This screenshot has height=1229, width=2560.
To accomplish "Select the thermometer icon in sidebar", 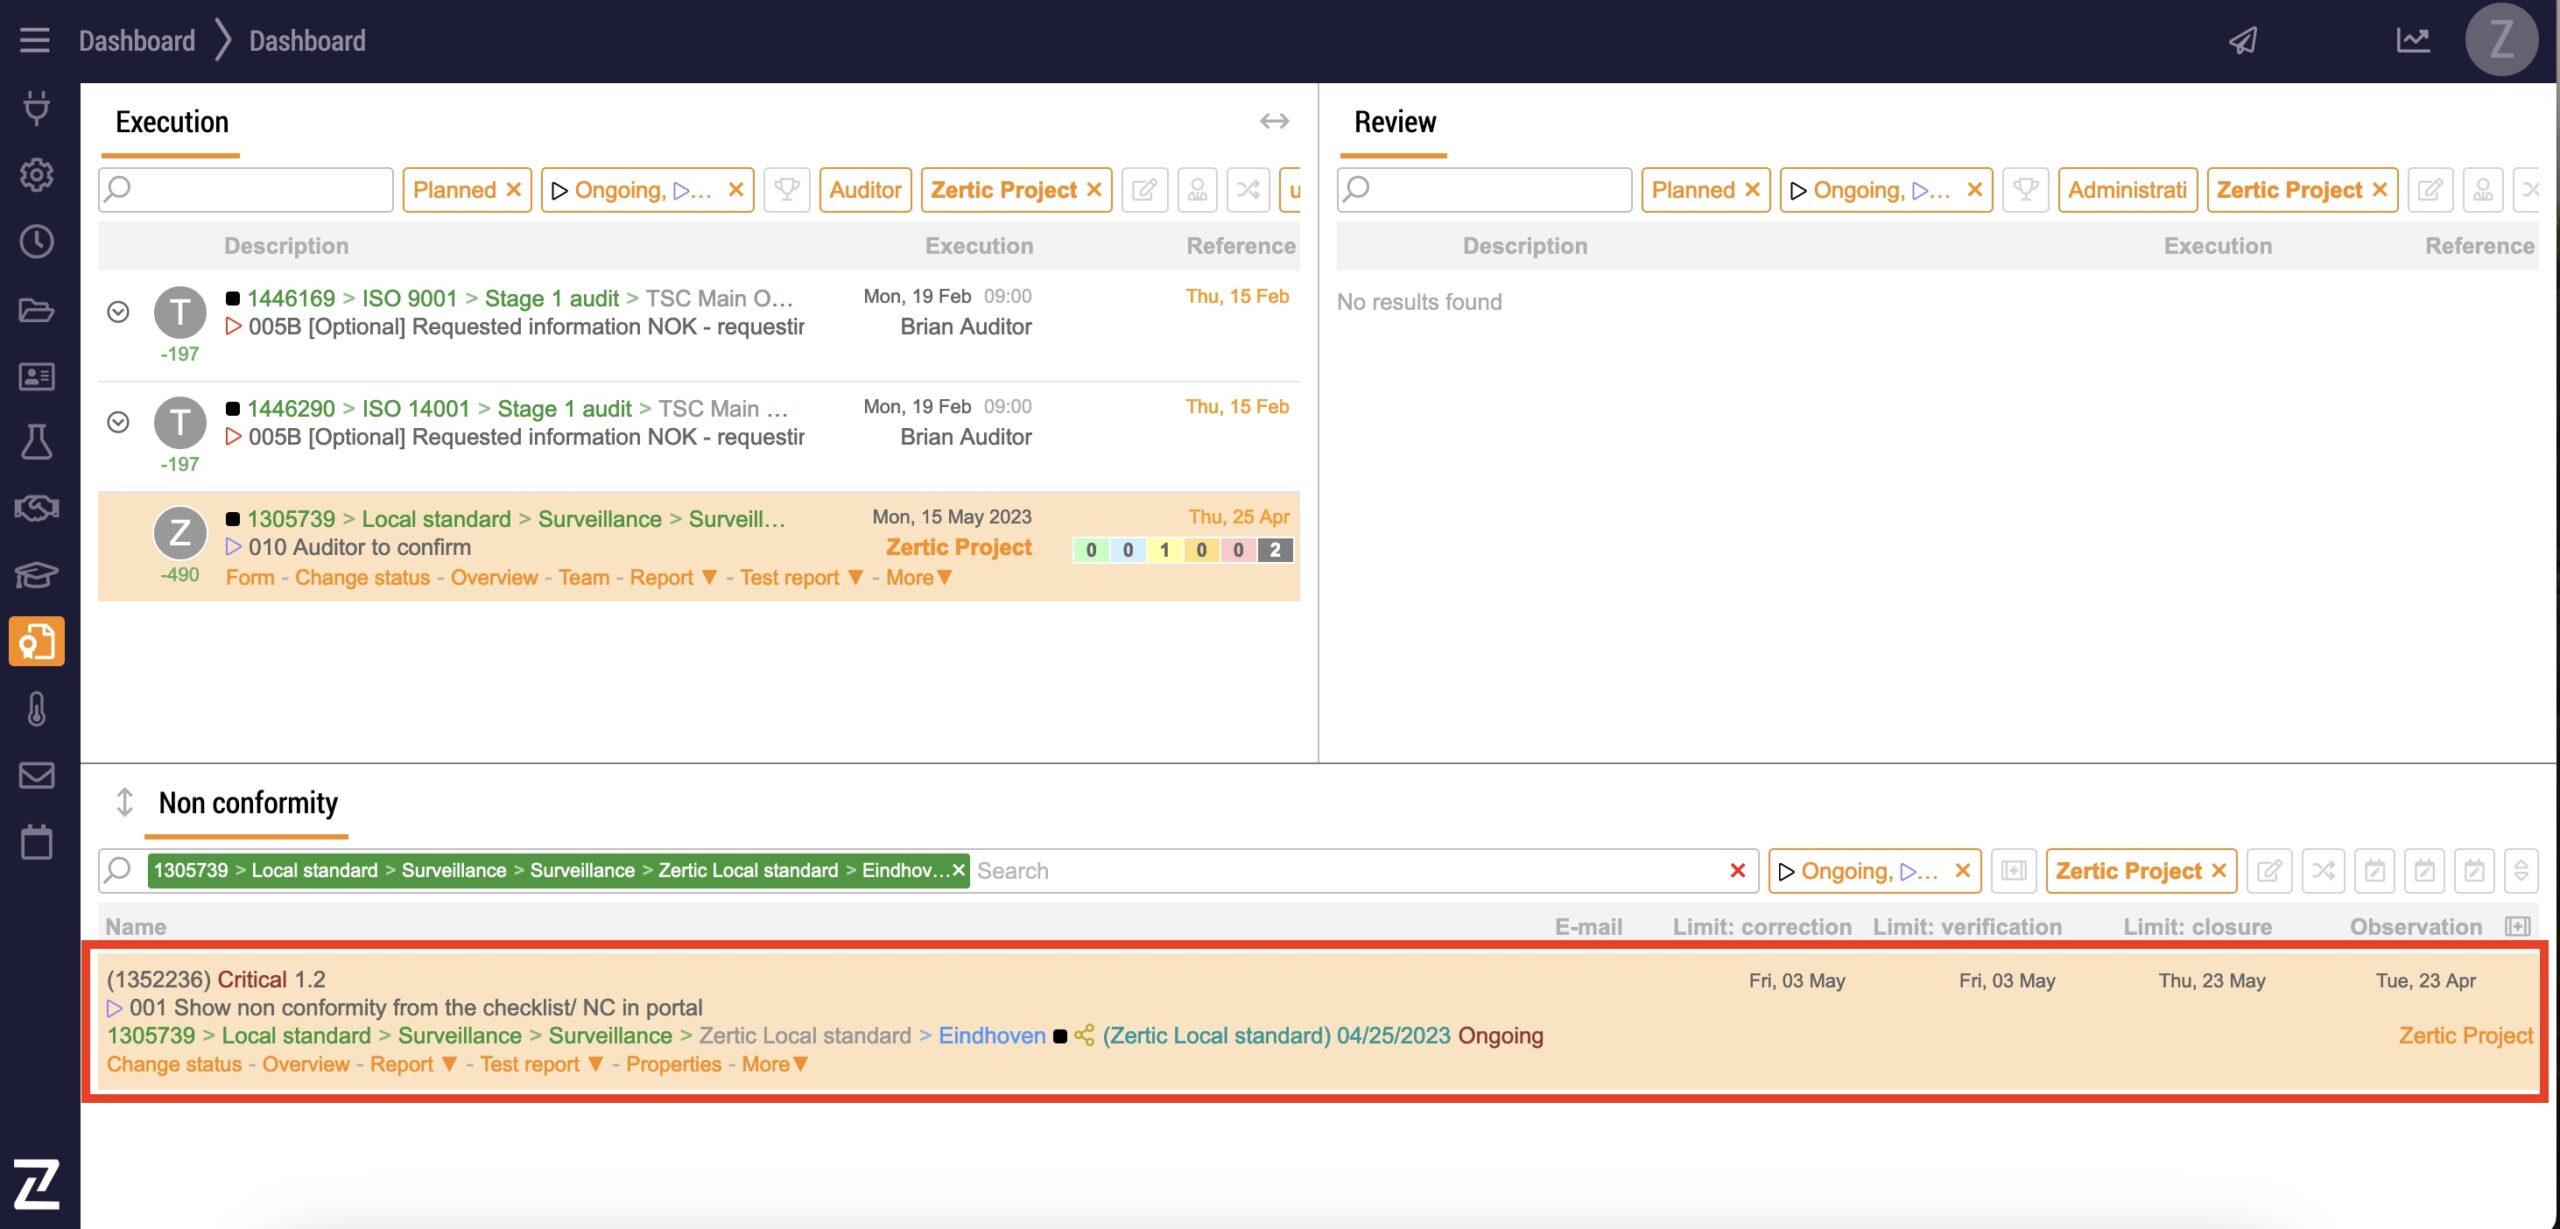I will pos(37,709).
